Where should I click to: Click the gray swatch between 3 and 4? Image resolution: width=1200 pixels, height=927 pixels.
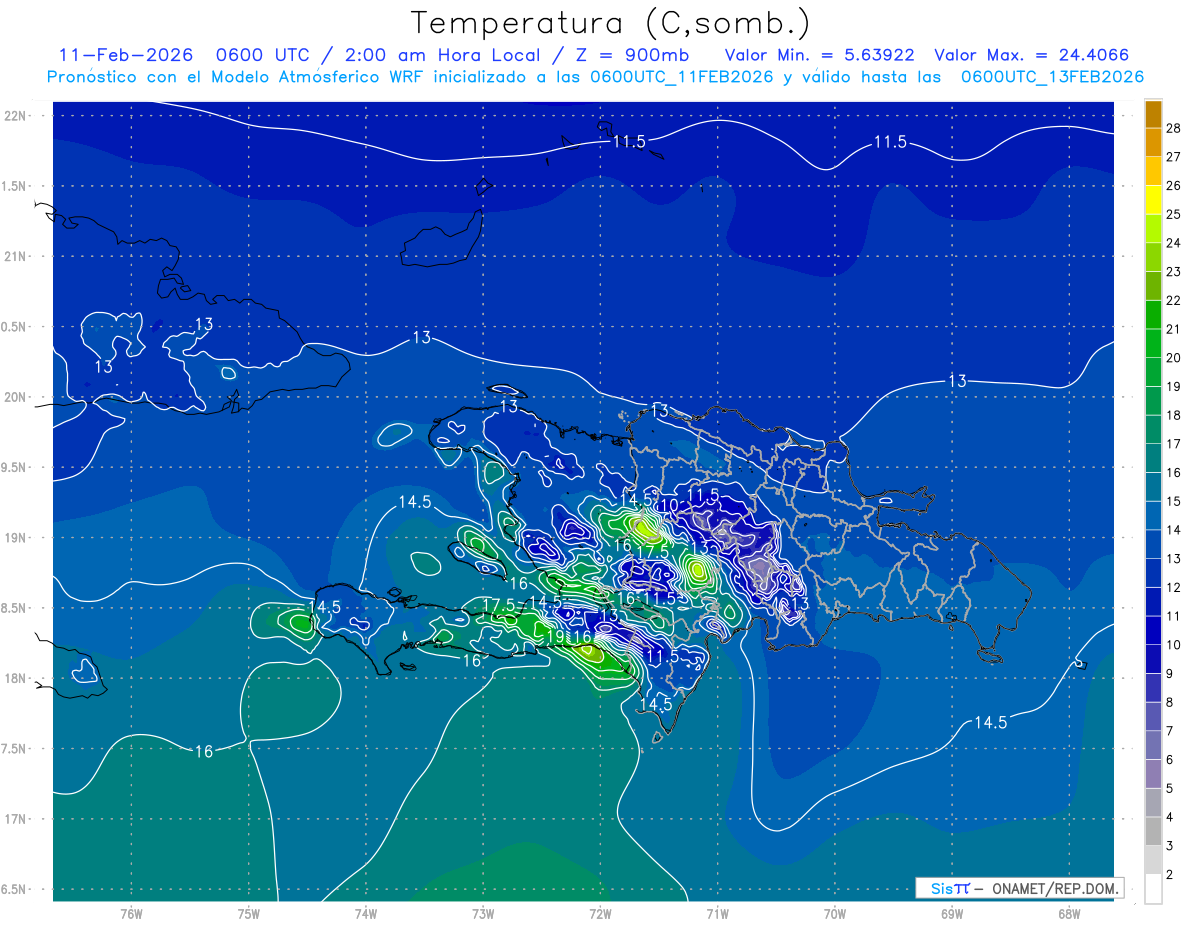[x=1153, y=832]
